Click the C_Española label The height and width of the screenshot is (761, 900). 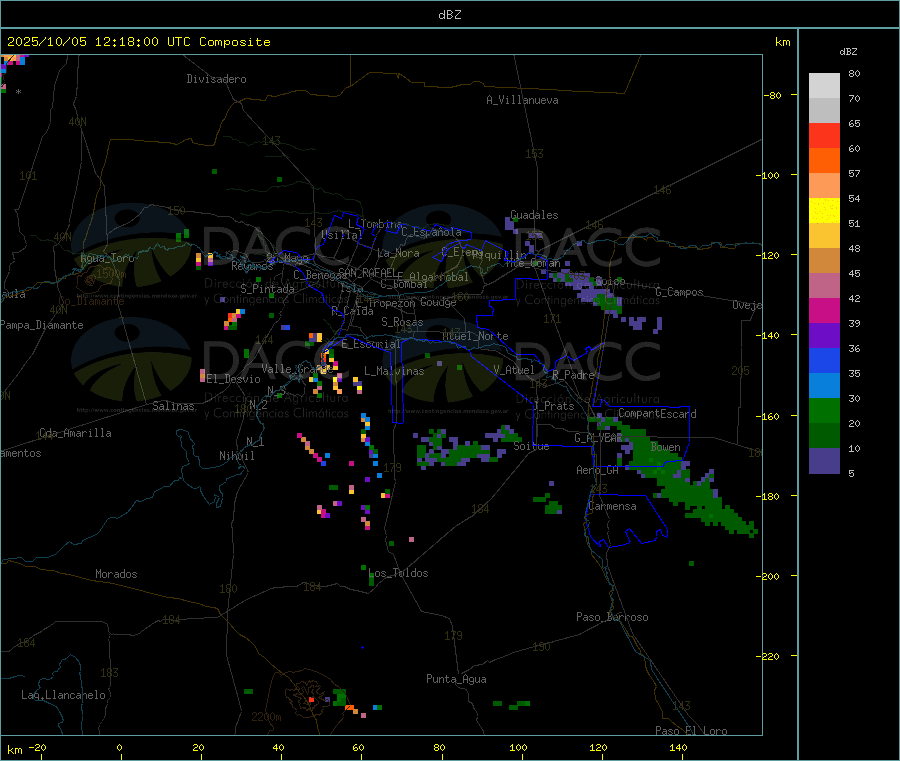432,232
